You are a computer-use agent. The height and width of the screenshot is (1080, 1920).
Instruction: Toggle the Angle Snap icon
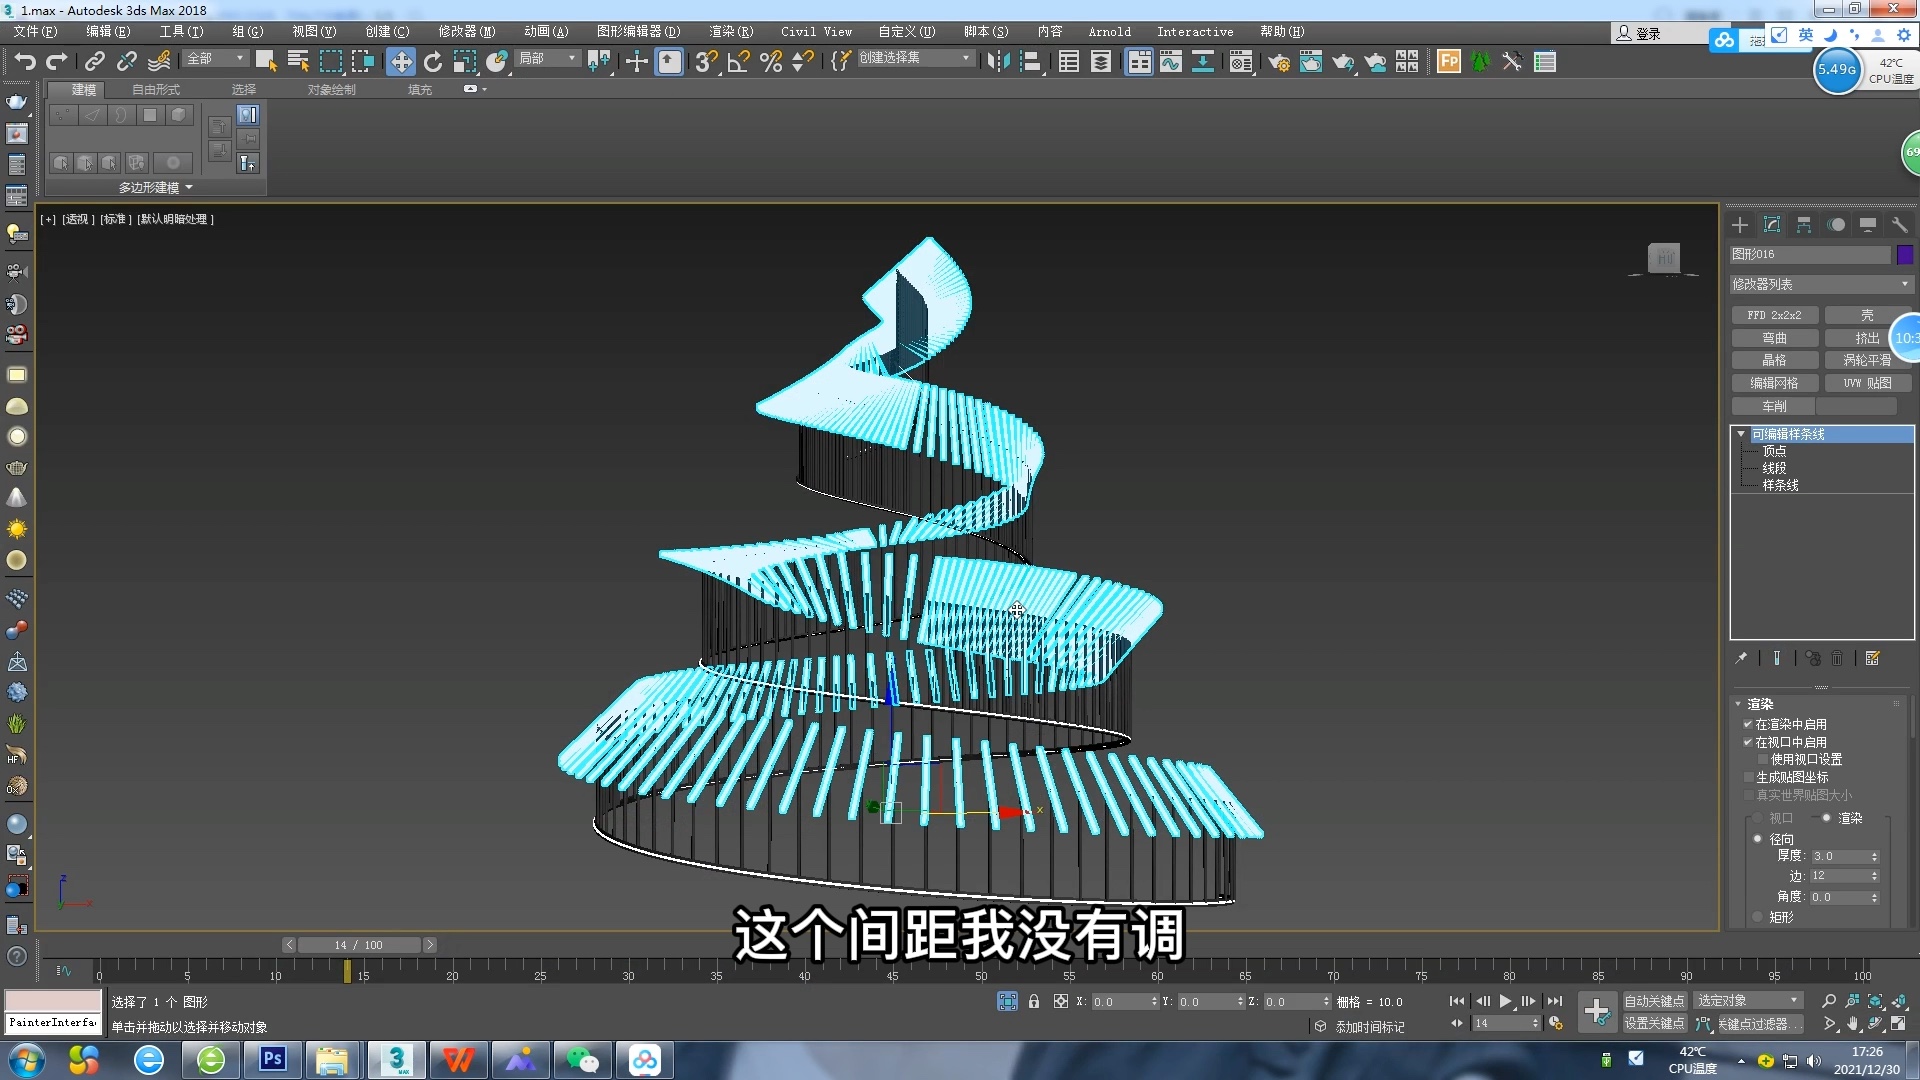pos(738,62)
